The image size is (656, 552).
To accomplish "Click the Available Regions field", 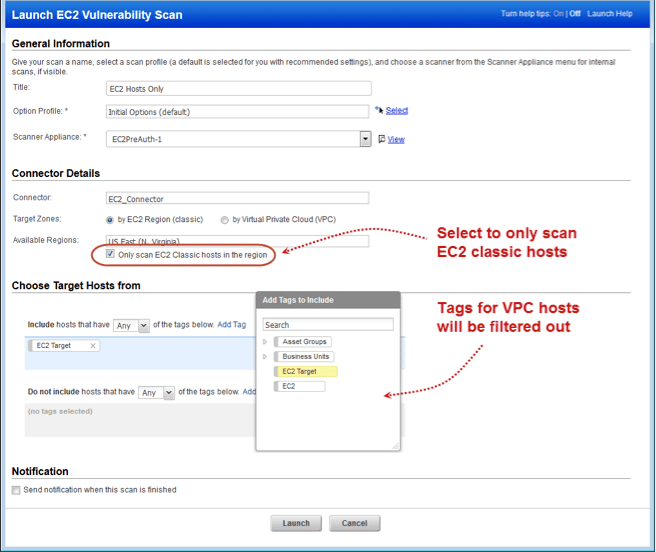I will pyautogui.click(x=237, y=241).
